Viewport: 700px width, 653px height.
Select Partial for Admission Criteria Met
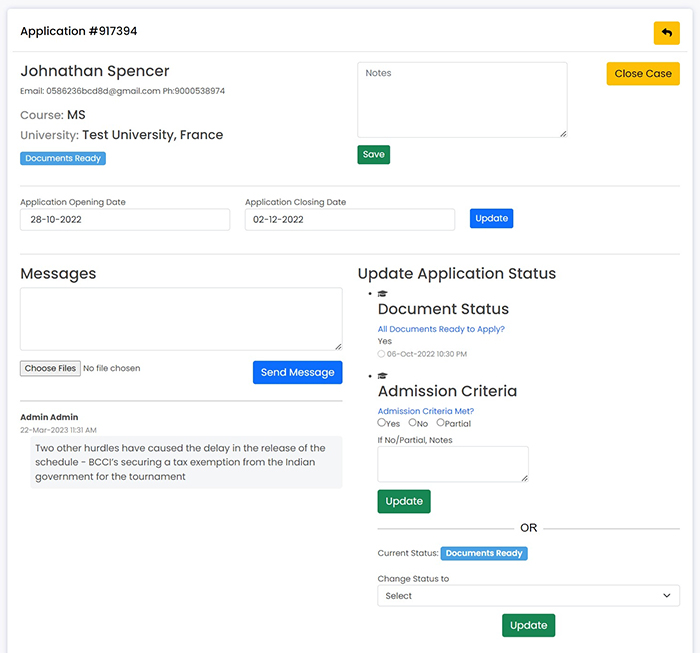coord(441,422)
